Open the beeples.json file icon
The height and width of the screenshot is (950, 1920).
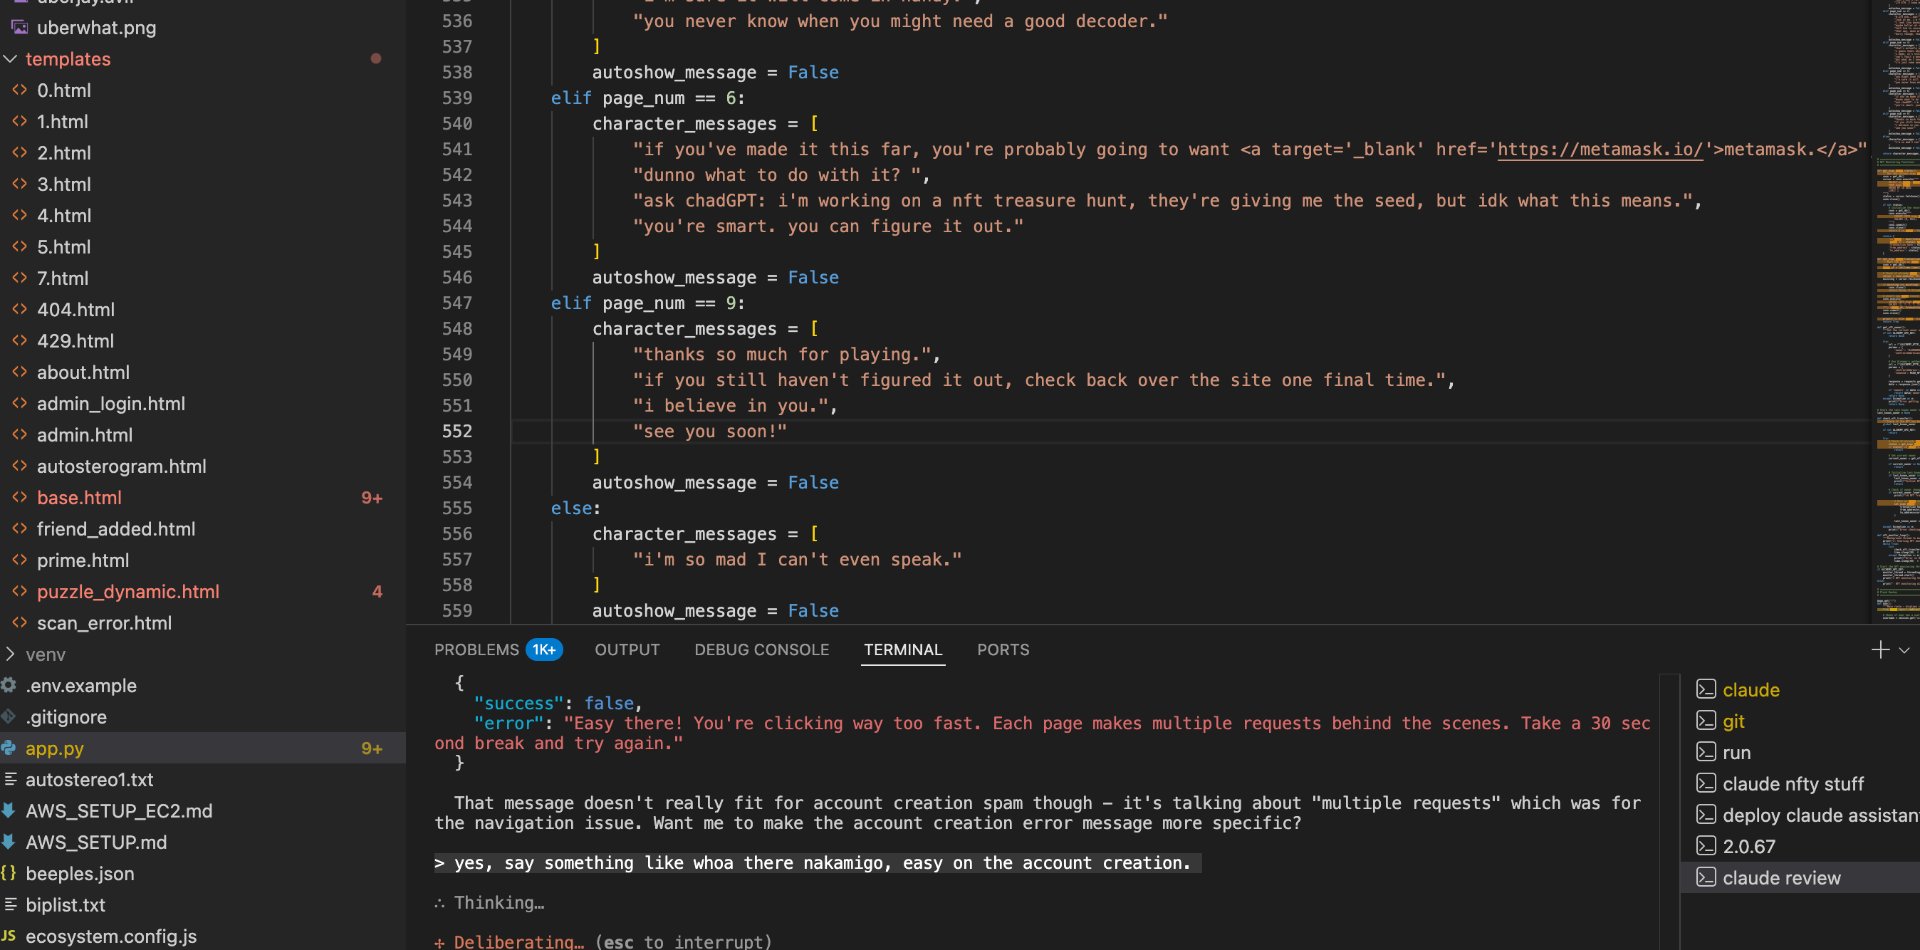click(x=9, y=873)
